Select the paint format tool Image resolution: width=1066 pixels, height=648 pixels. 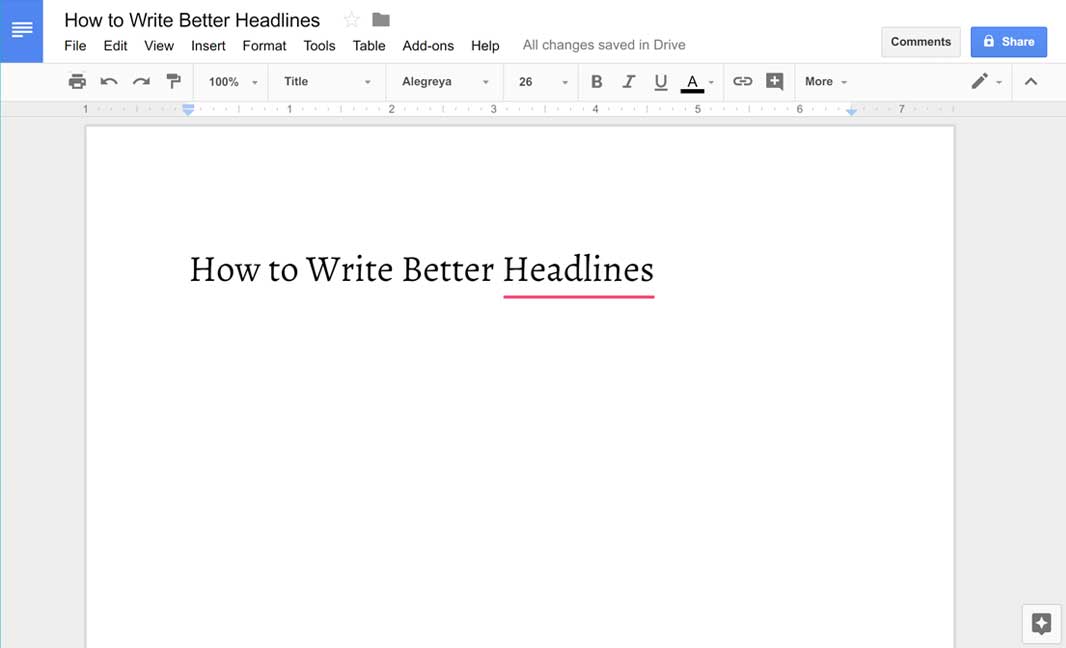173,82
